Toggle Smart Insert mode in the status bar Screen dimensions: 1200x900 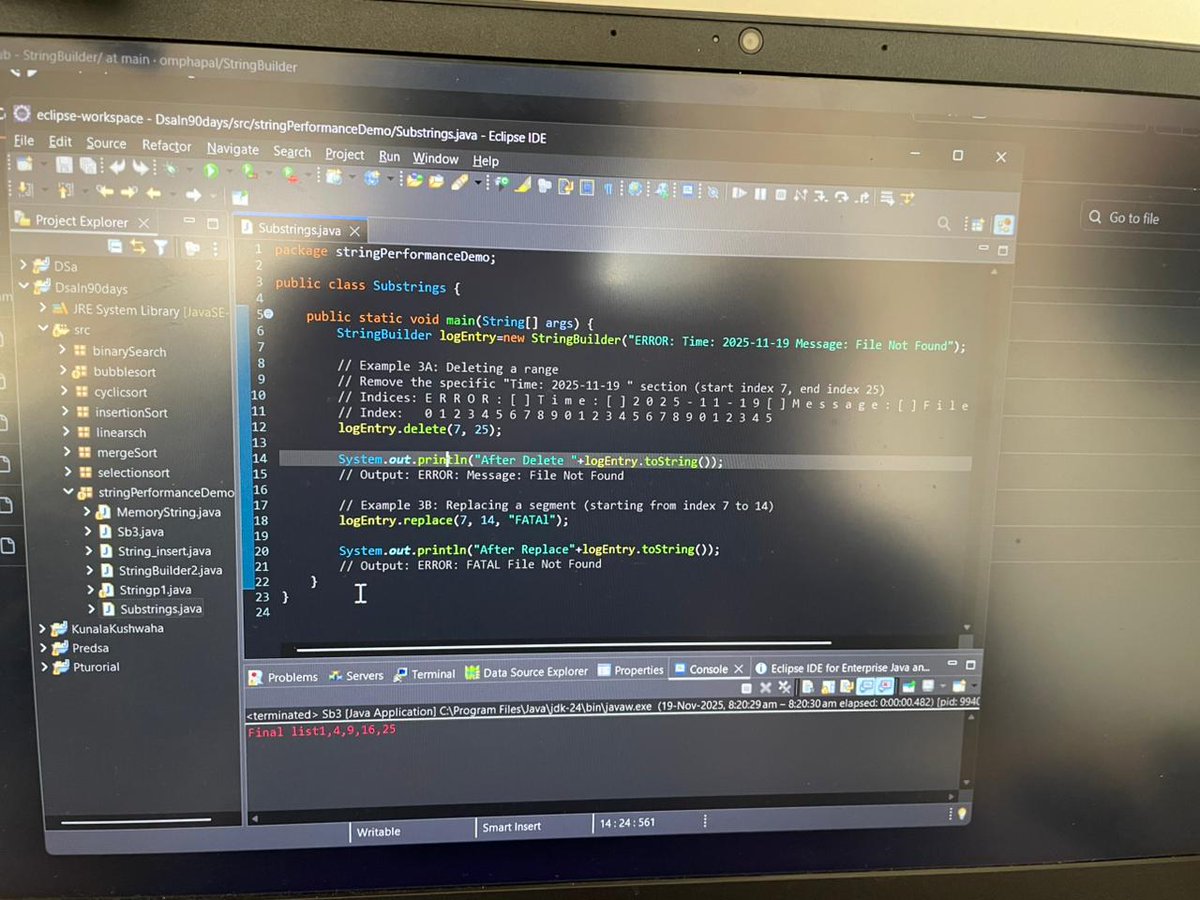[x=513, y=827]
